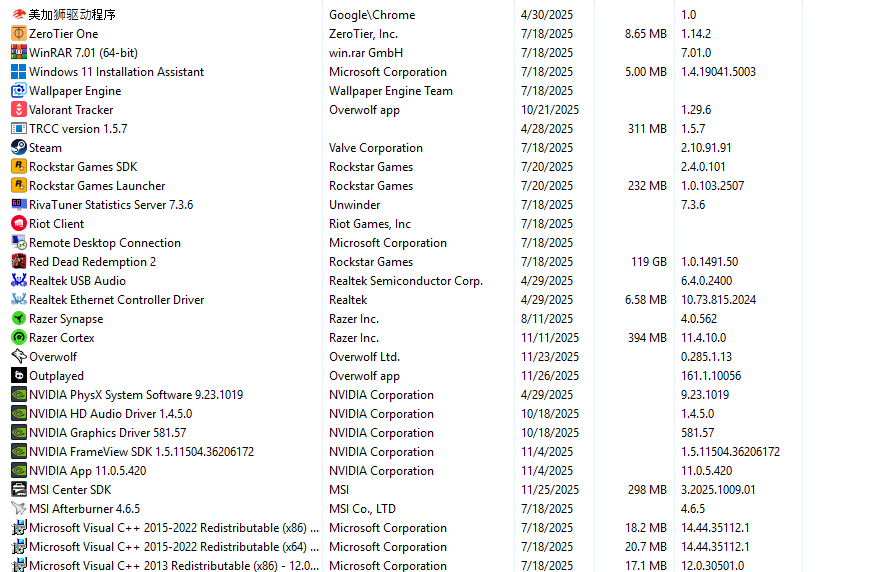Select the Remote Desktop Connection icon
Image resolution: width=896 pixels, height=572 pixels.
[x=19, y=242]
